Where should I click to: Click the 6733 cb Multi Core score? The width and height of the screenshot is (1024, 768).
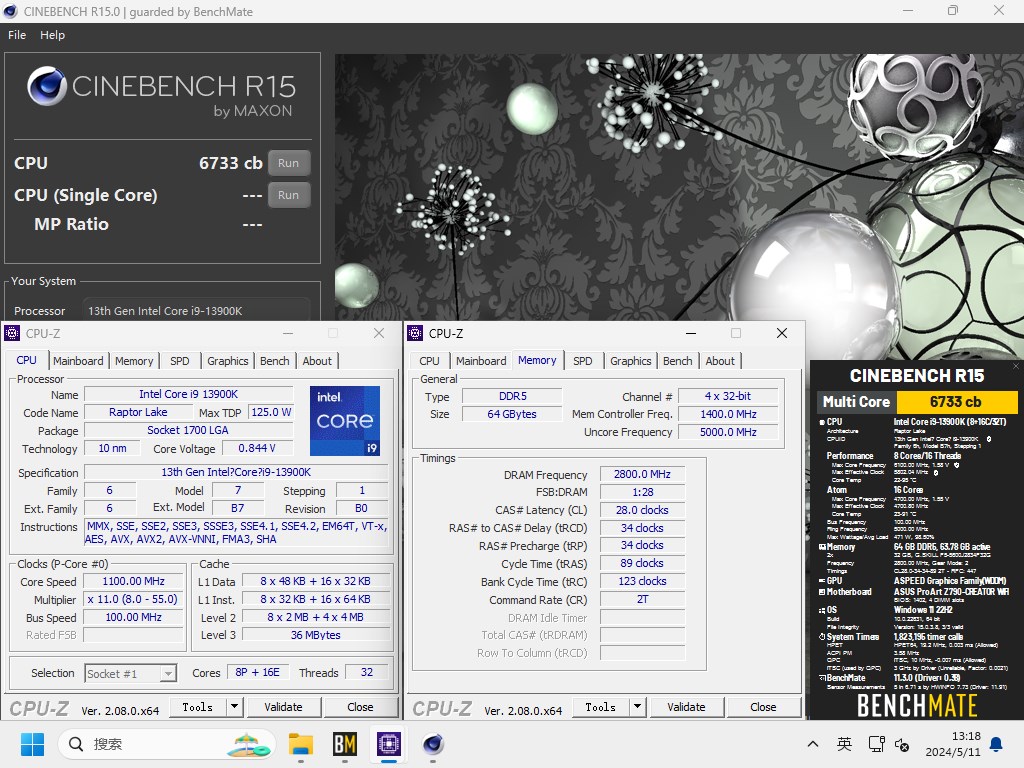[x=956, y=402]
